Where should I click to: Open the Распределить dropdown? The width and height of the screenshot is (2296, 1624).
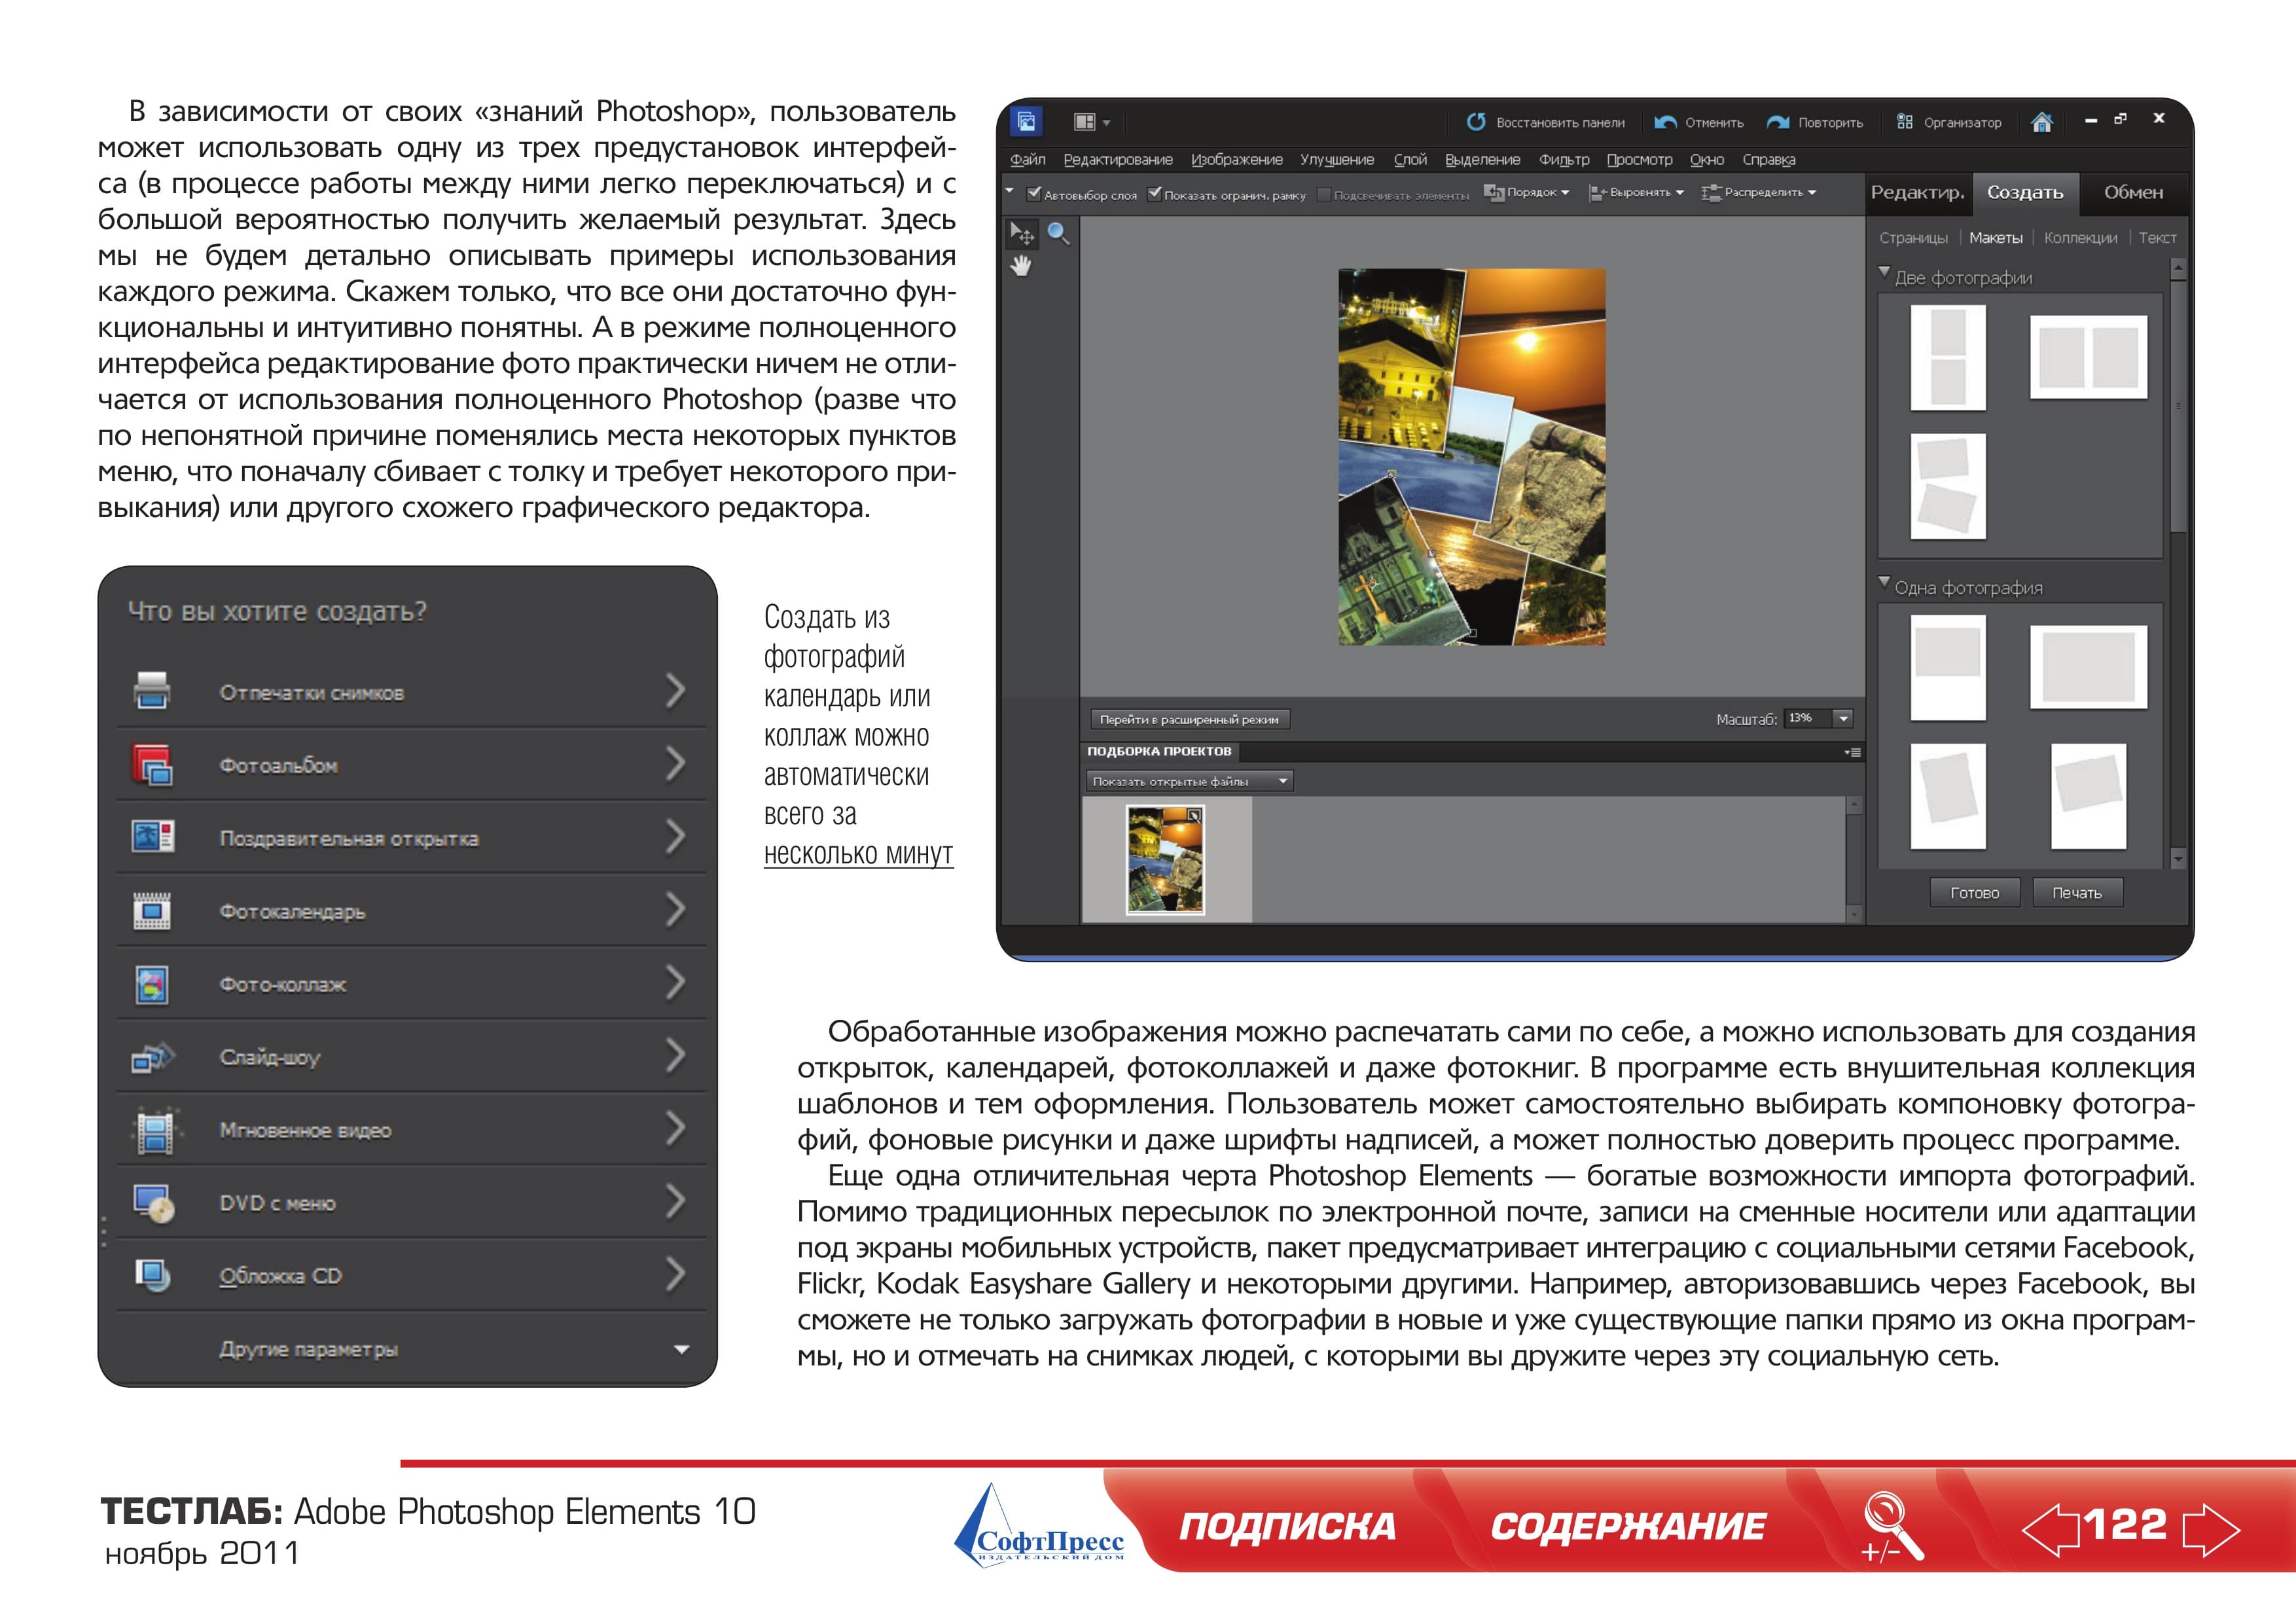coord(1759,192)
